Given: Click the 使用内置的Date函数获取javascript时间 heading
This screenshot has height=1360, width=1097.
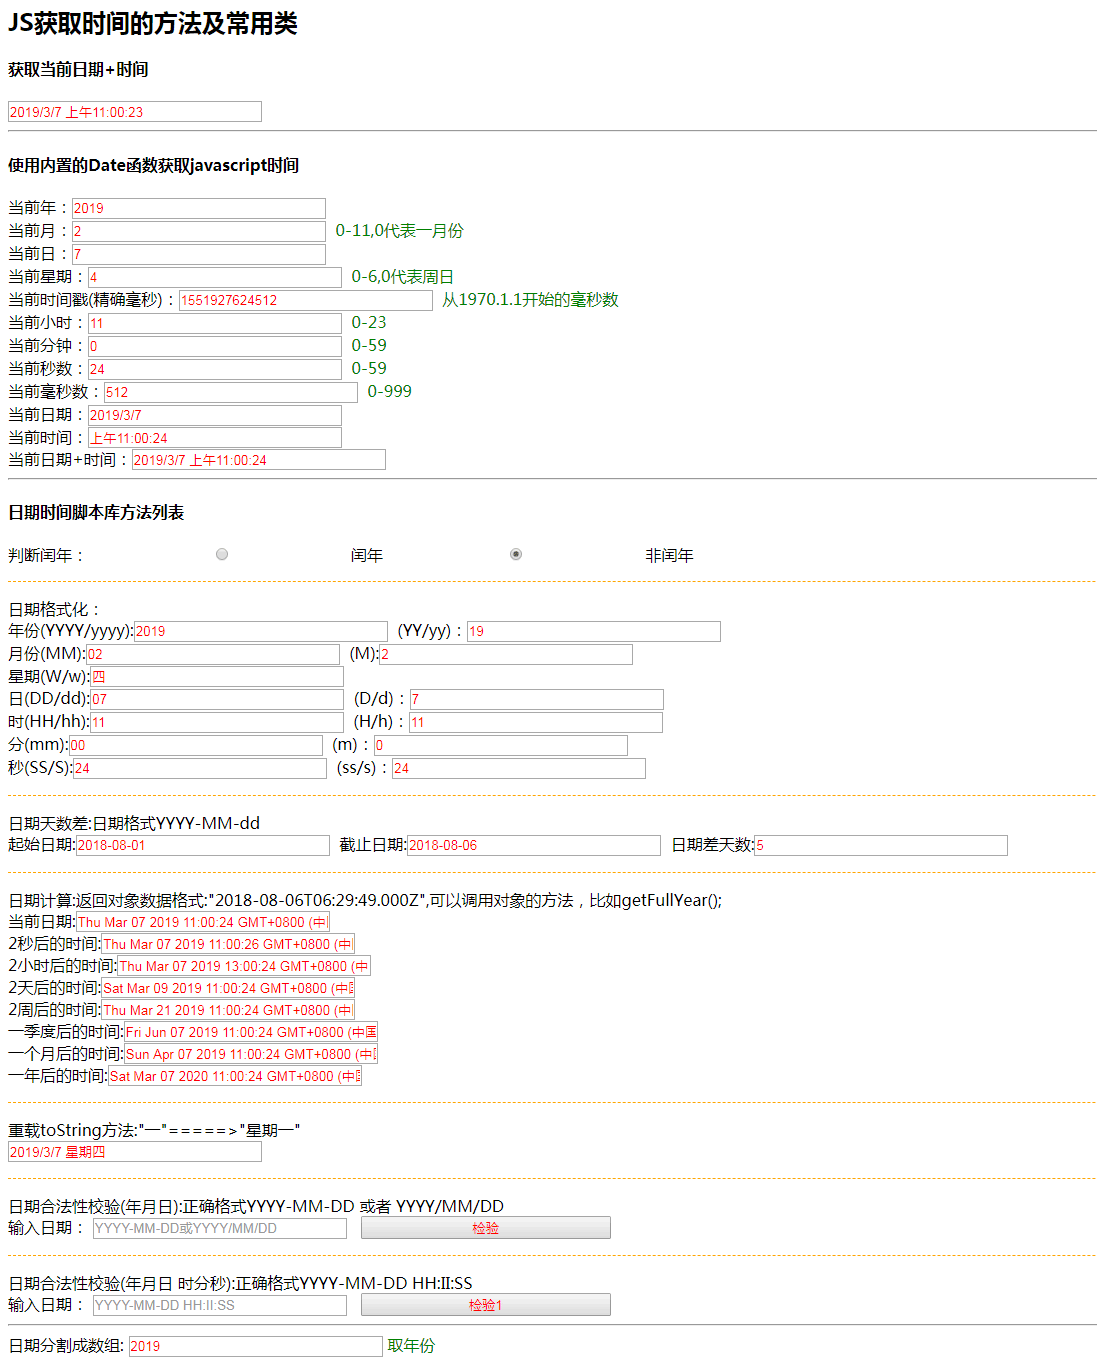Looking at the screenshot, I should [154, 166].
